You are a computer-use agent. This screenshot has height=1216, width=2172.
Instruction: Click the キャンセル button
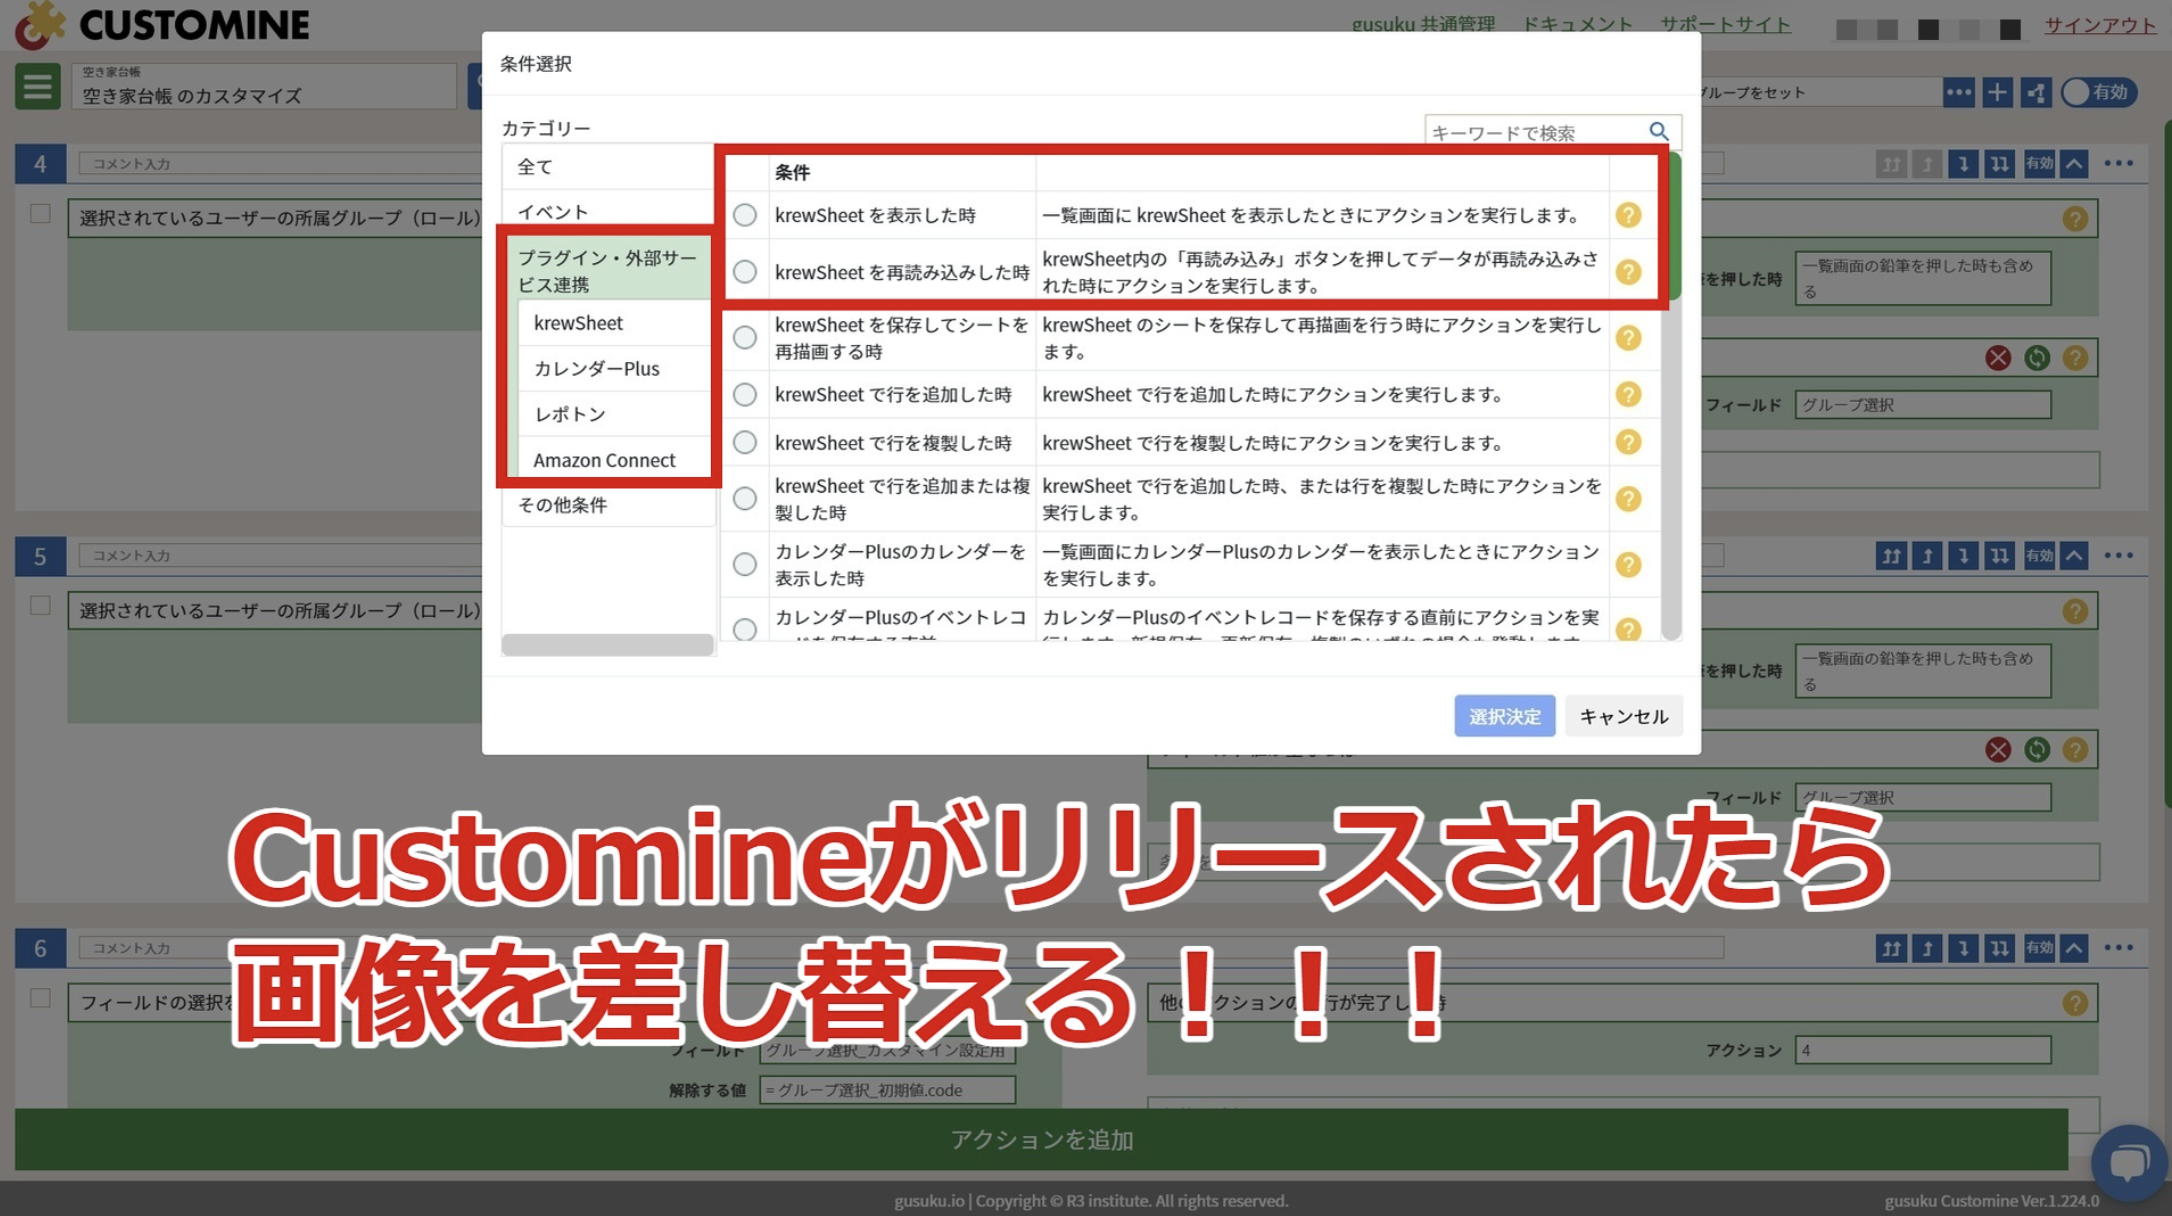pyautogui.click(x=1622, y=716)
